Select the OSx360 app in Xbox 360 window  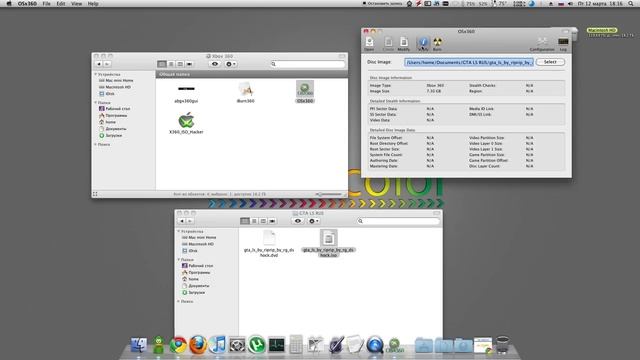305,91
